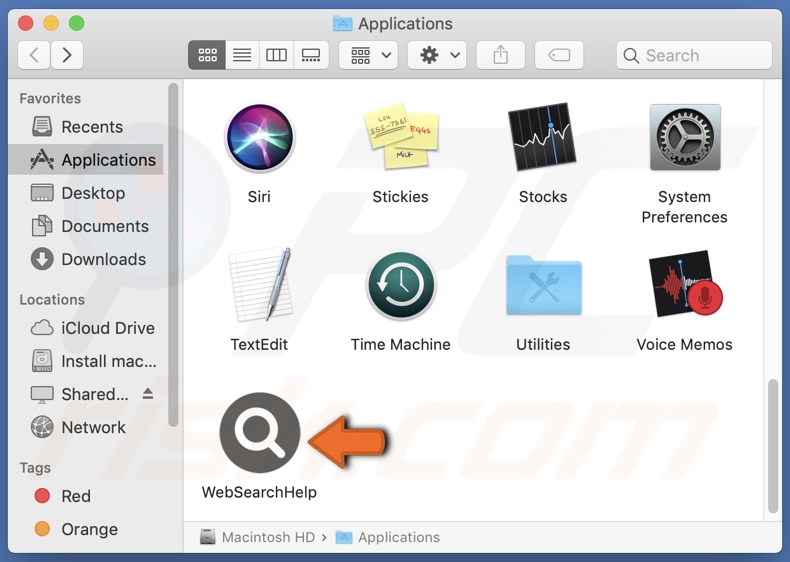This screenshot has height=562, width=790.
Task: Open the gear Action menu
Action: coord(437,55)
